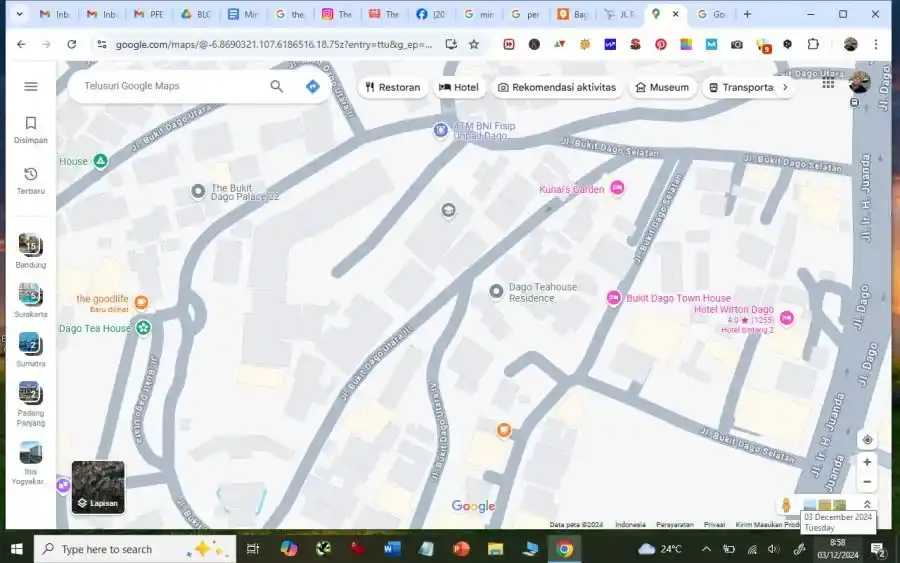
Task: Click the House green triangle marker
Action: (x=100, y=161)
